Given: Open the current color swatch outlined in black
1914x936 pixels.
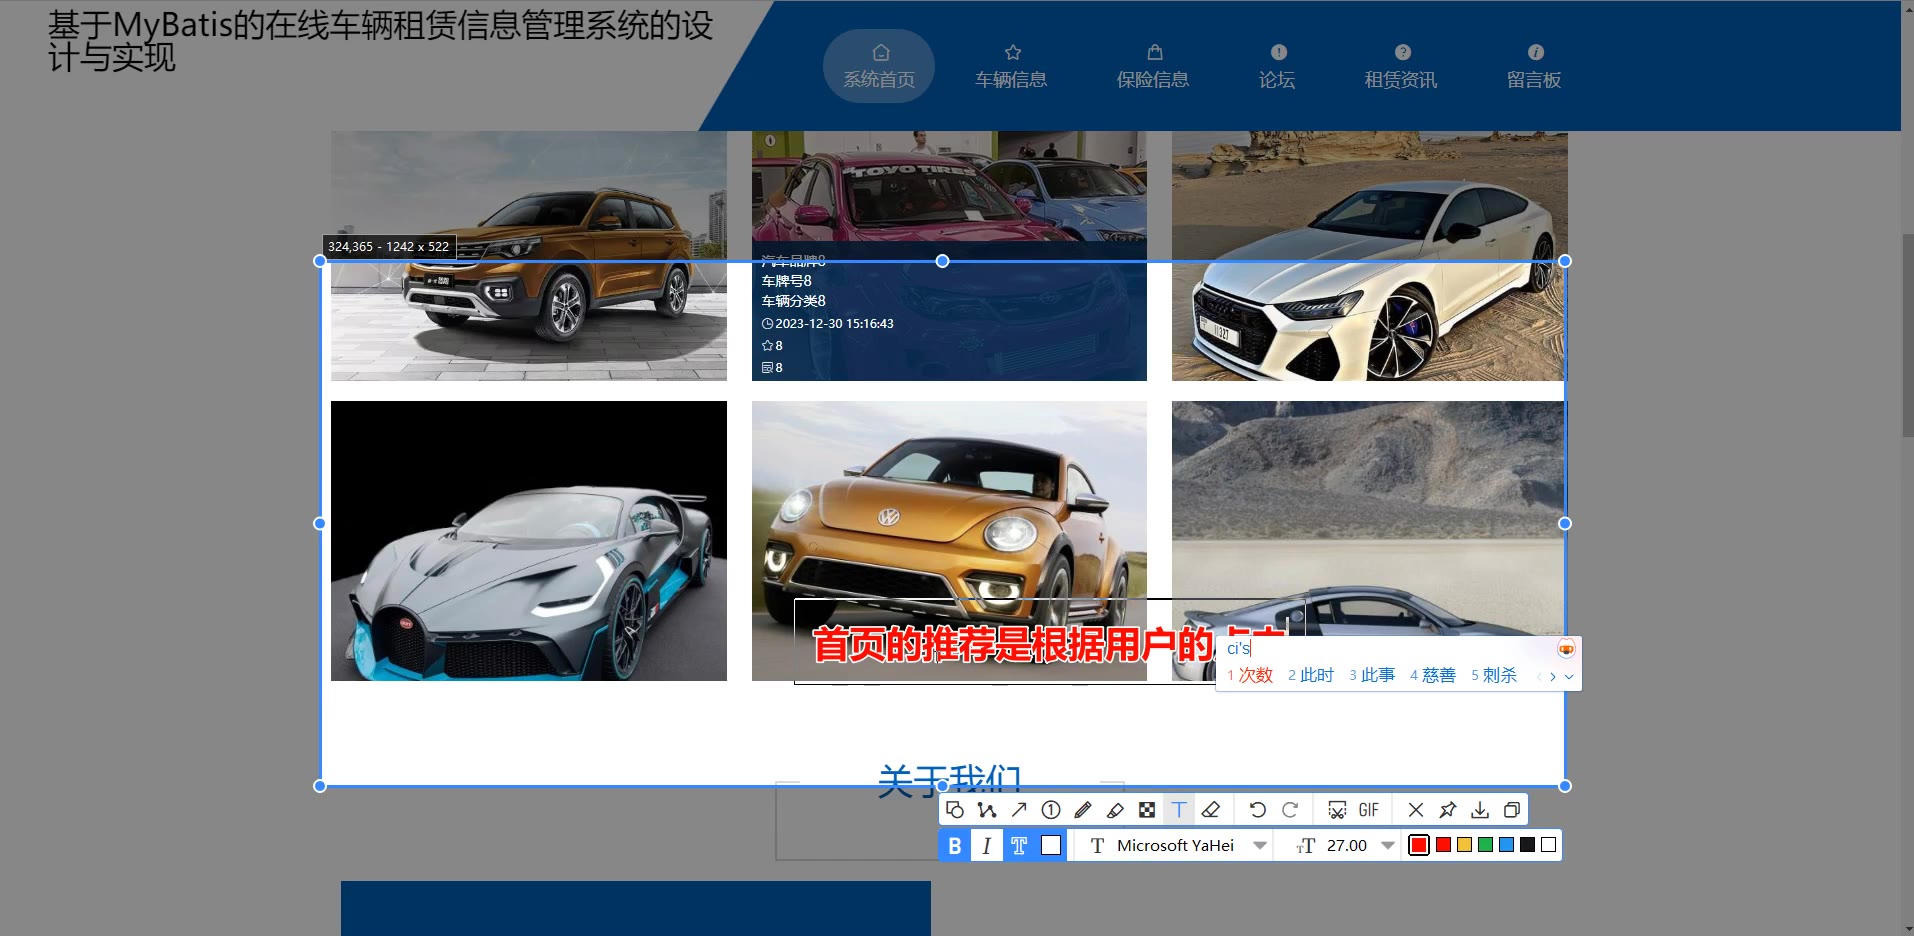Looking at the screenshot, I should coord(1419,846).
